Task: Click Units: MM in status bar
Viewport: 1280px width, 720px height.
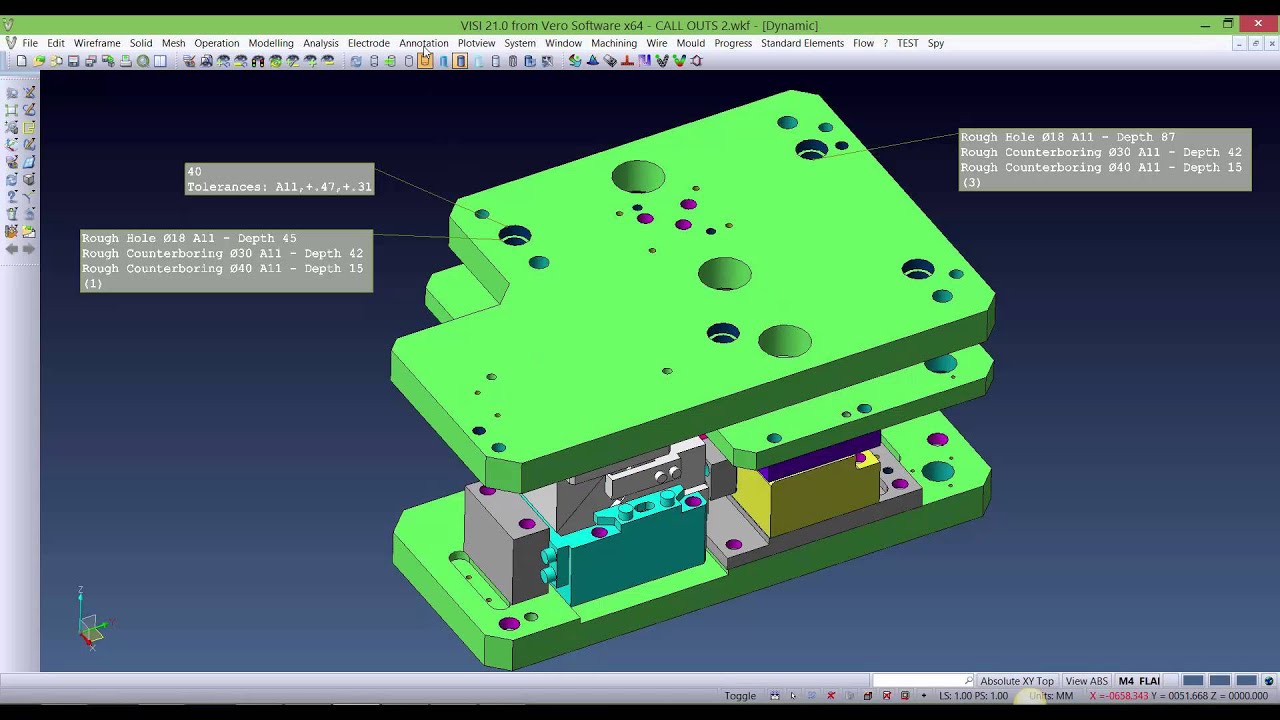Action: (1051, 696)
